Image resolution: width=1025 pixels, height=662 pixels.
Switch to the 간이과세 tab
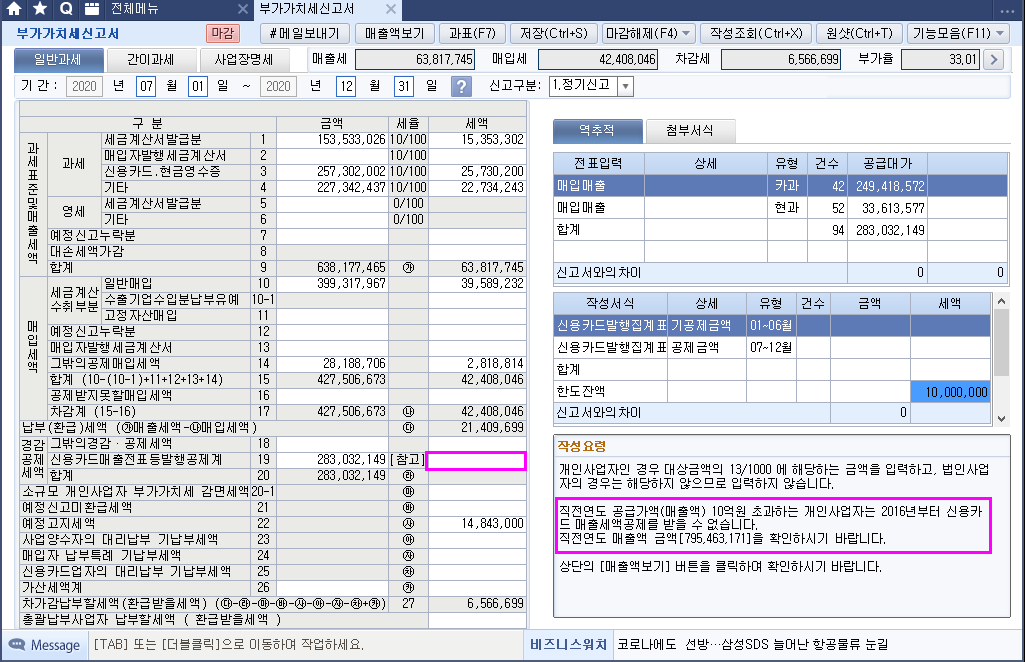tap(150, 59)
